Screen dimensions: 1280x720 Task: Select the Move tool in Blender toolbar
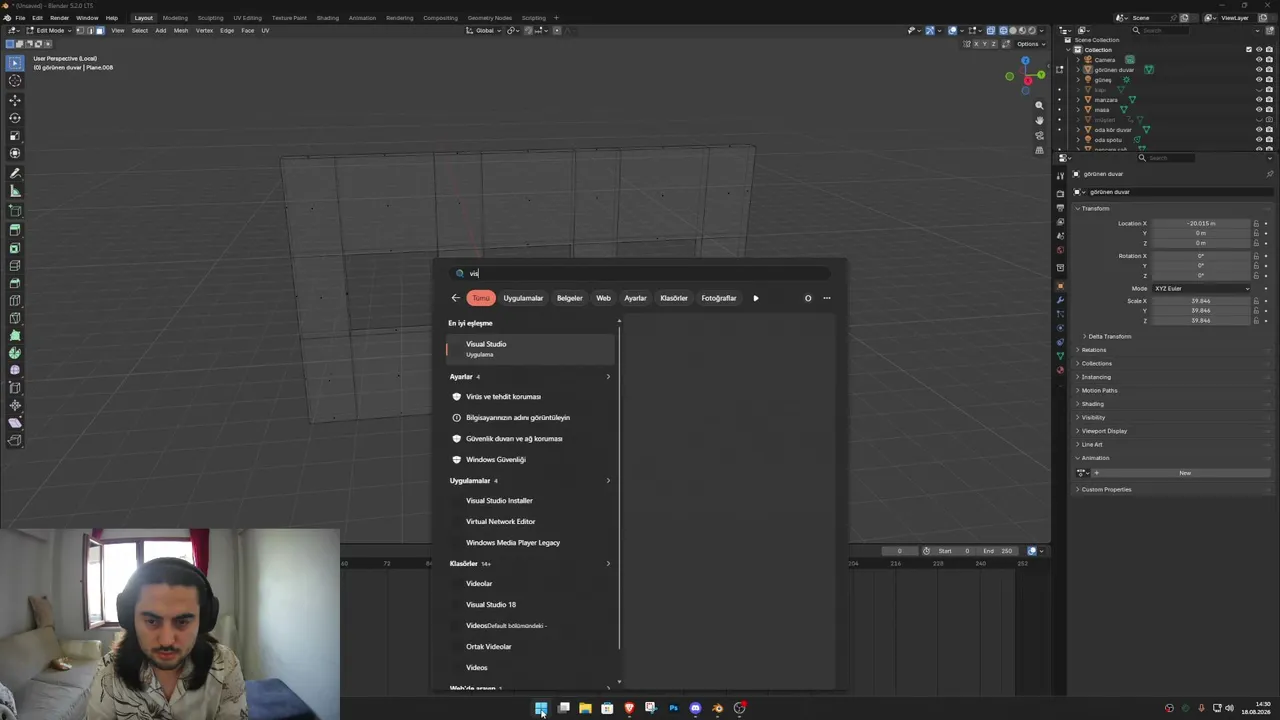[x=15, y=100]
